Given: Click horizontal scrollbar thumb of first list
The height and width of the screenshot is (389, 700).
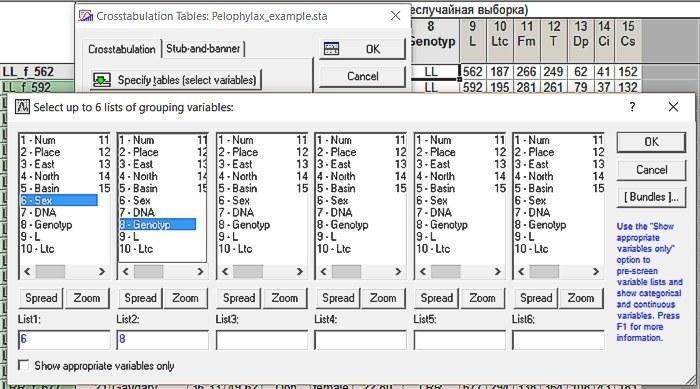Looking at the screenshot, I should pyautogui.click(x=50, y=272).
